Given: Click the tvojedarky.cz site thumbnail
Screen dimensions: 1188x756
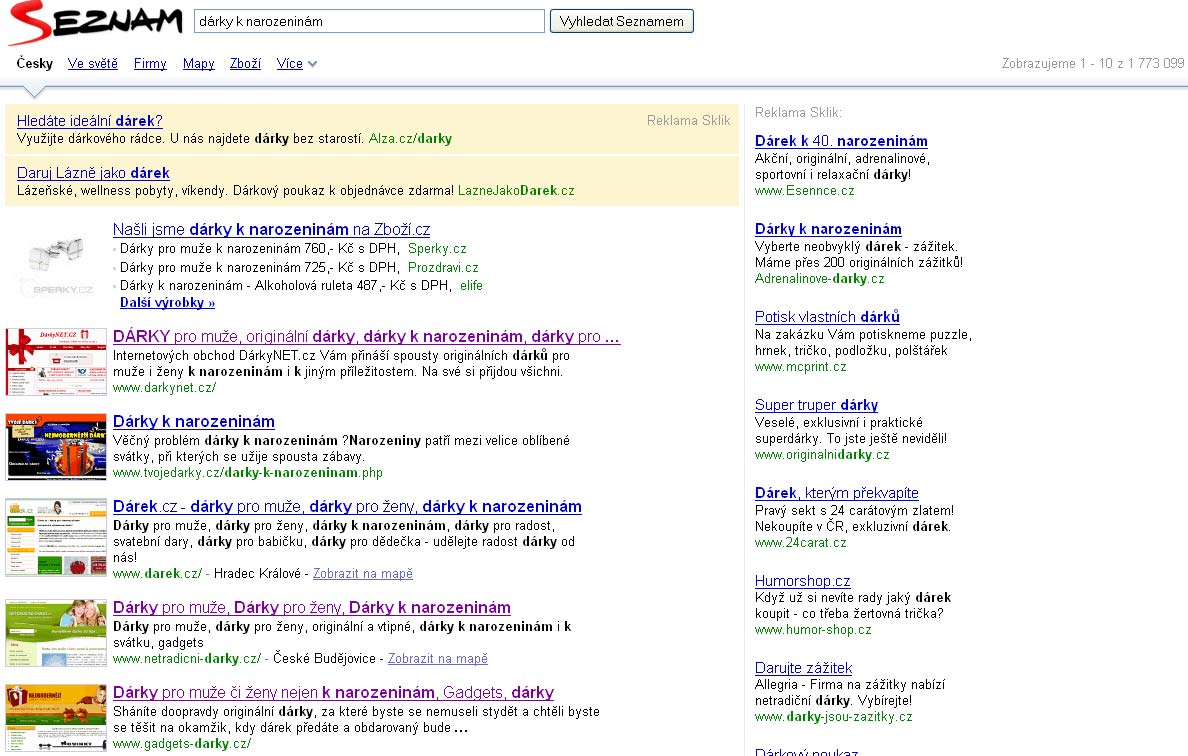Looking at the screenshot, I should [56, 447].
